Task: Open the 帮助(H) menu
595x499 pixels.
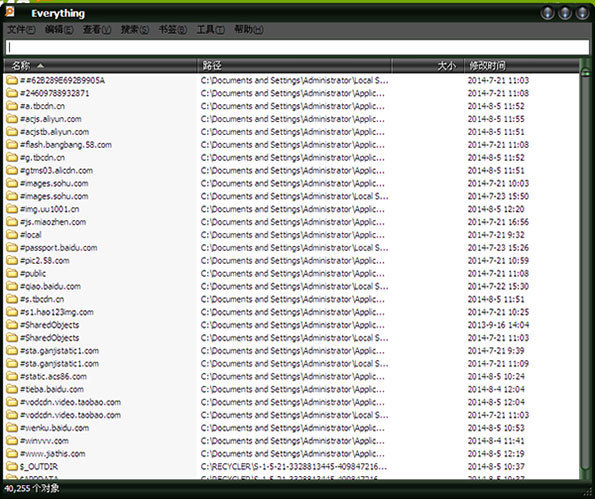Action: (249, 30)
